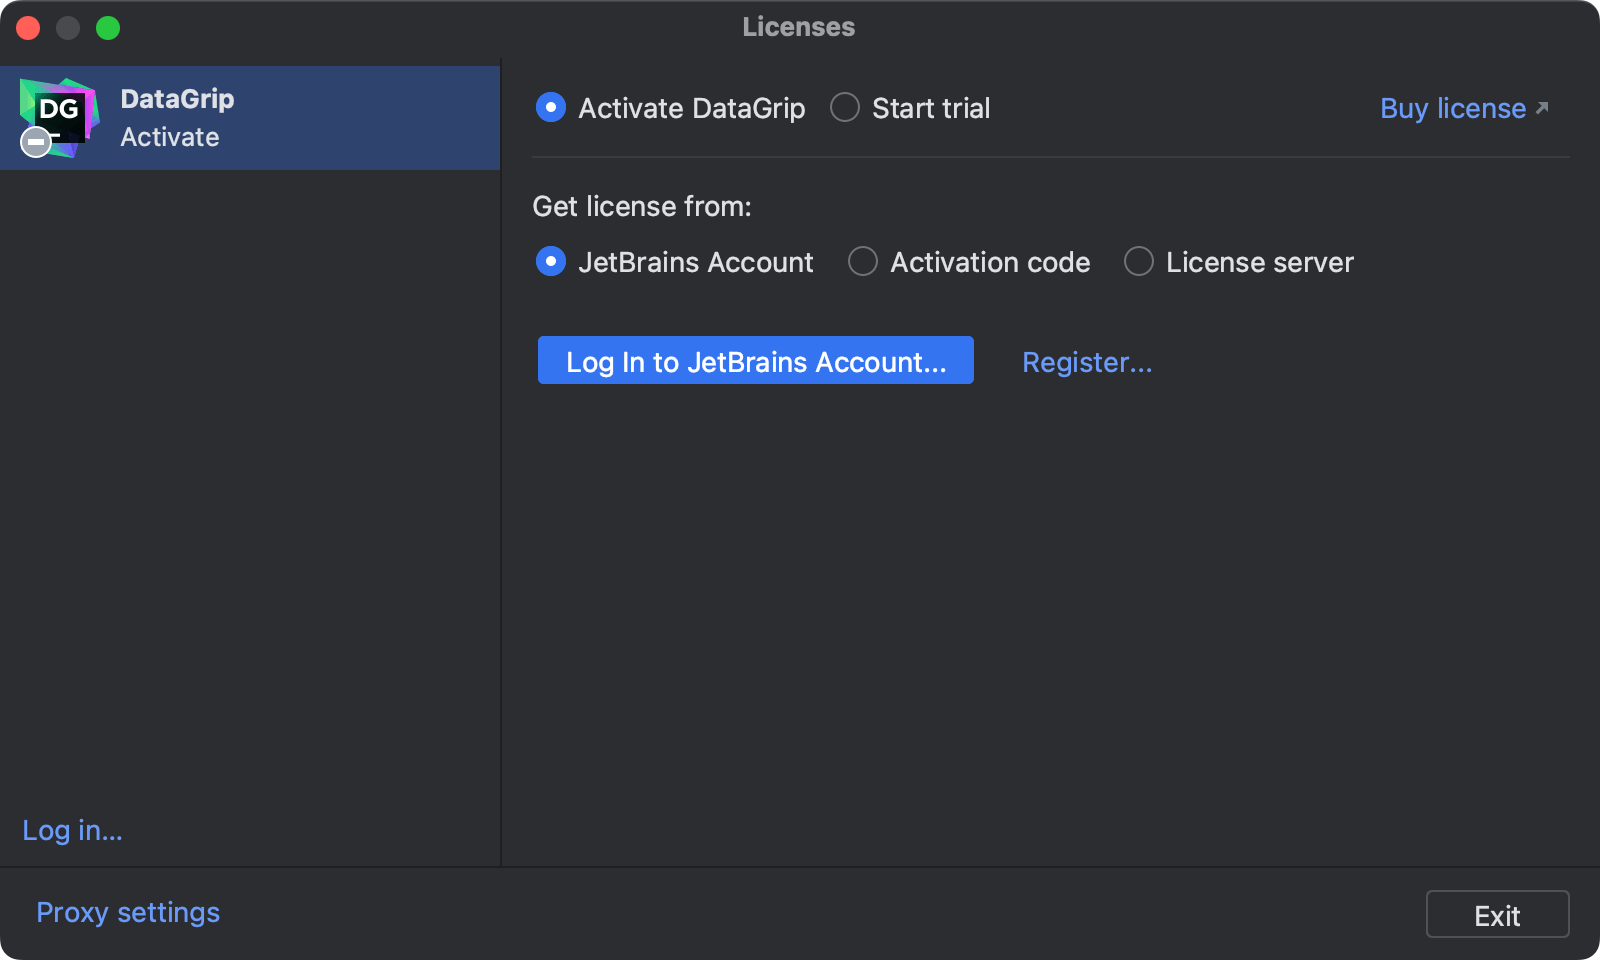Open Buy license page
Image resolution: width=1600 pixels, height=960 pixels.
coord(1452,108)
